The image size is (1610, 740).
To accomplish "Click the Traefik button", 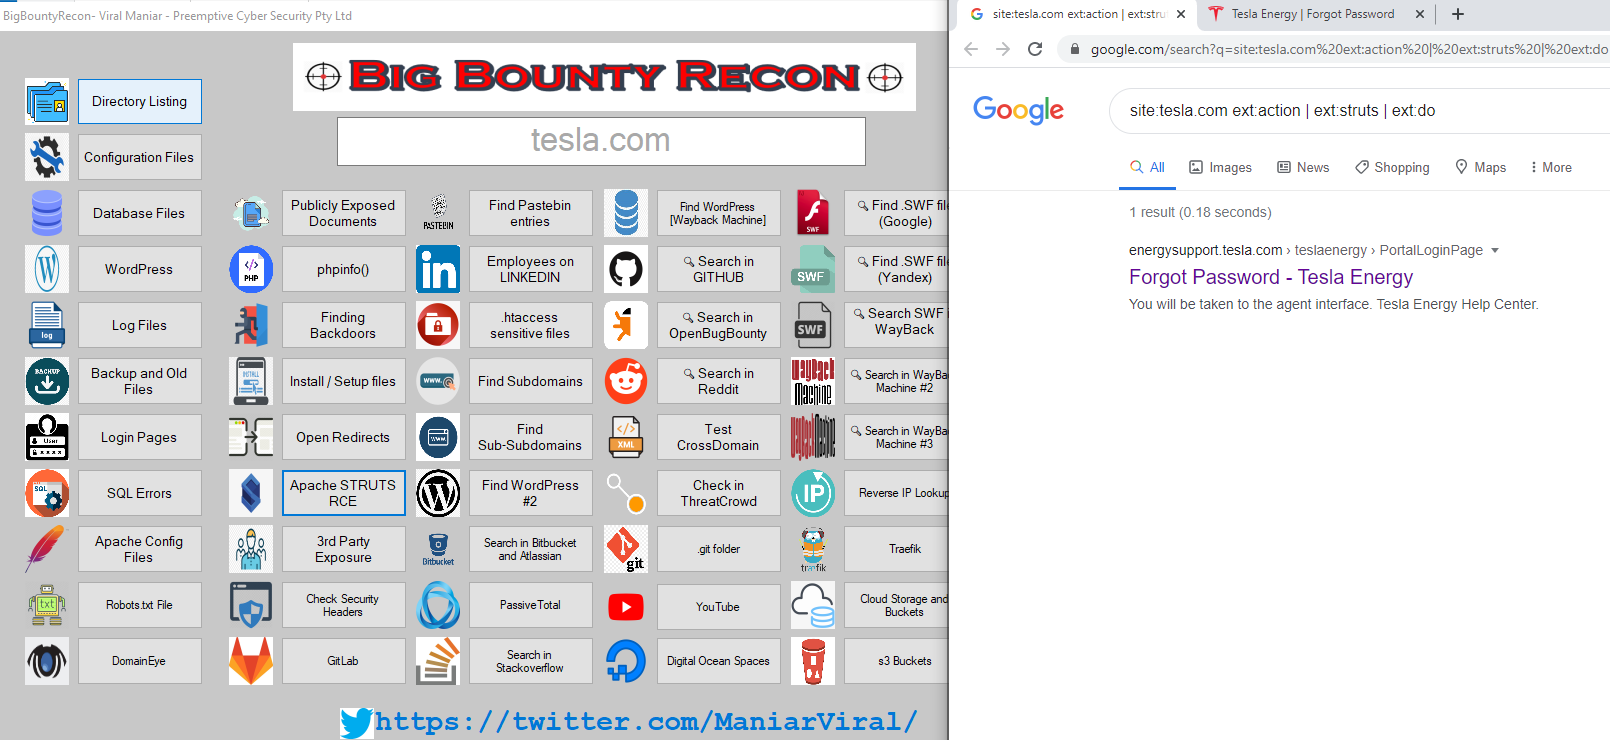I will tap(897, 549).
